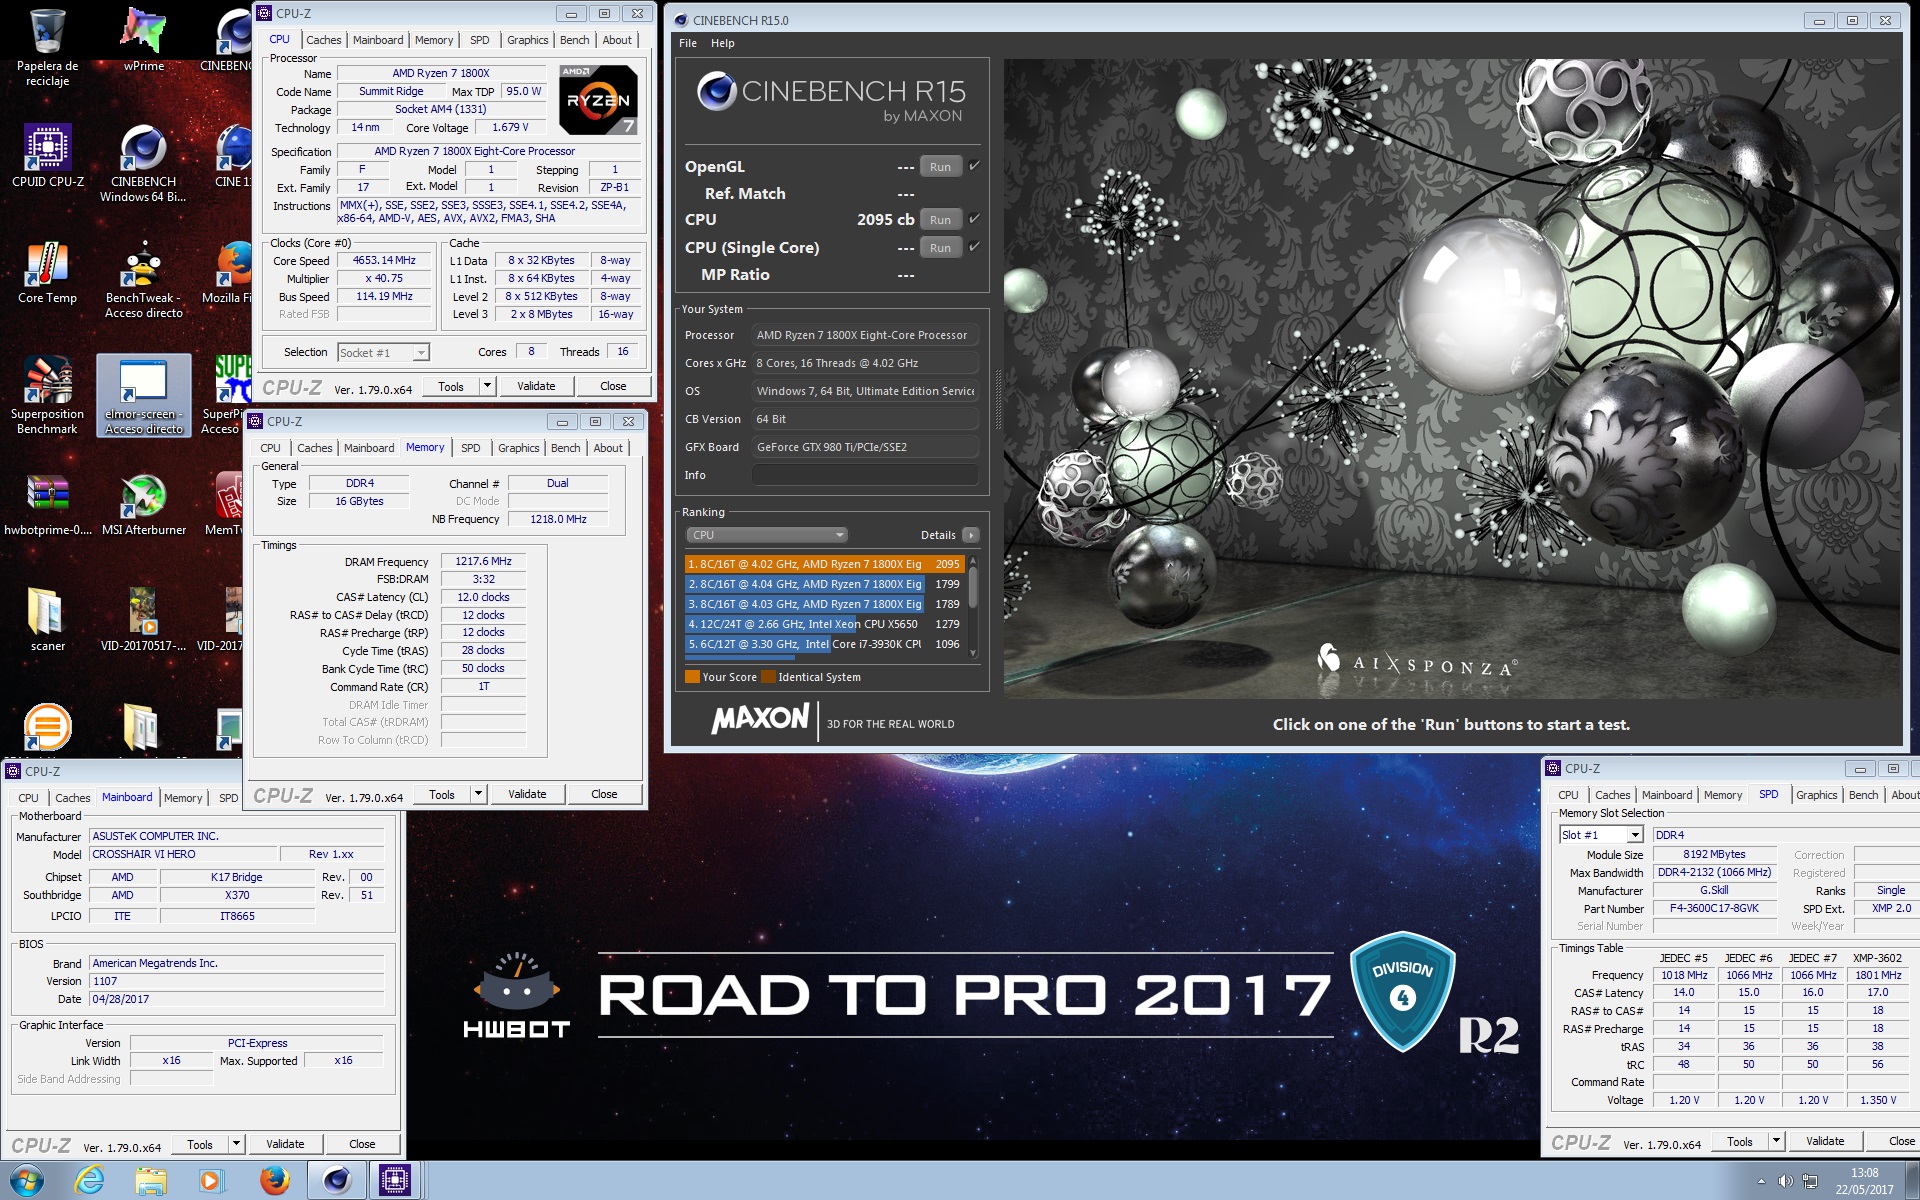Open the Slot #1 memory slot dropdown
Image resolution: width=1920 pixels, height=1200 pixels.
tap(1601, 835)
